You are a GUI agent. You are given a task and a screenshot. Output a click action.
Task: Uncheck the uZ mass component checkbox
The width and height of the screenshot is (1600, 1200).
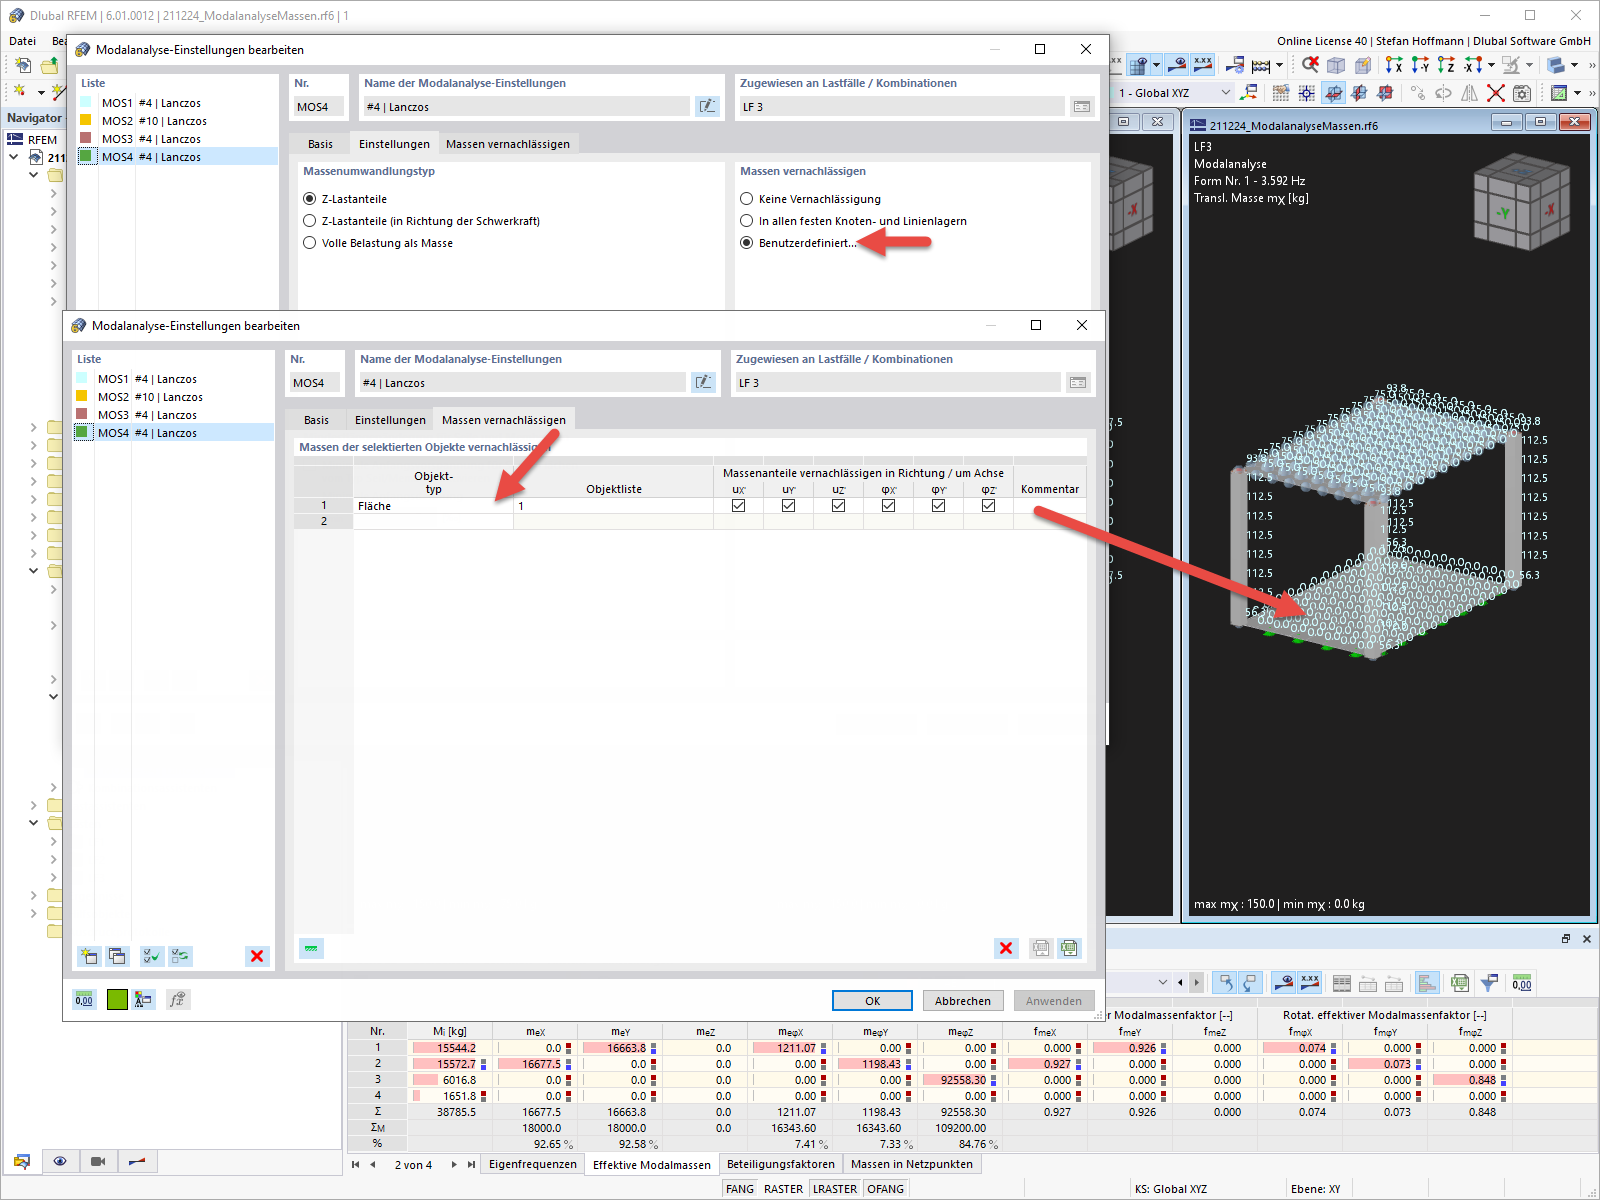pyautogui.click(x=838, y=505)
